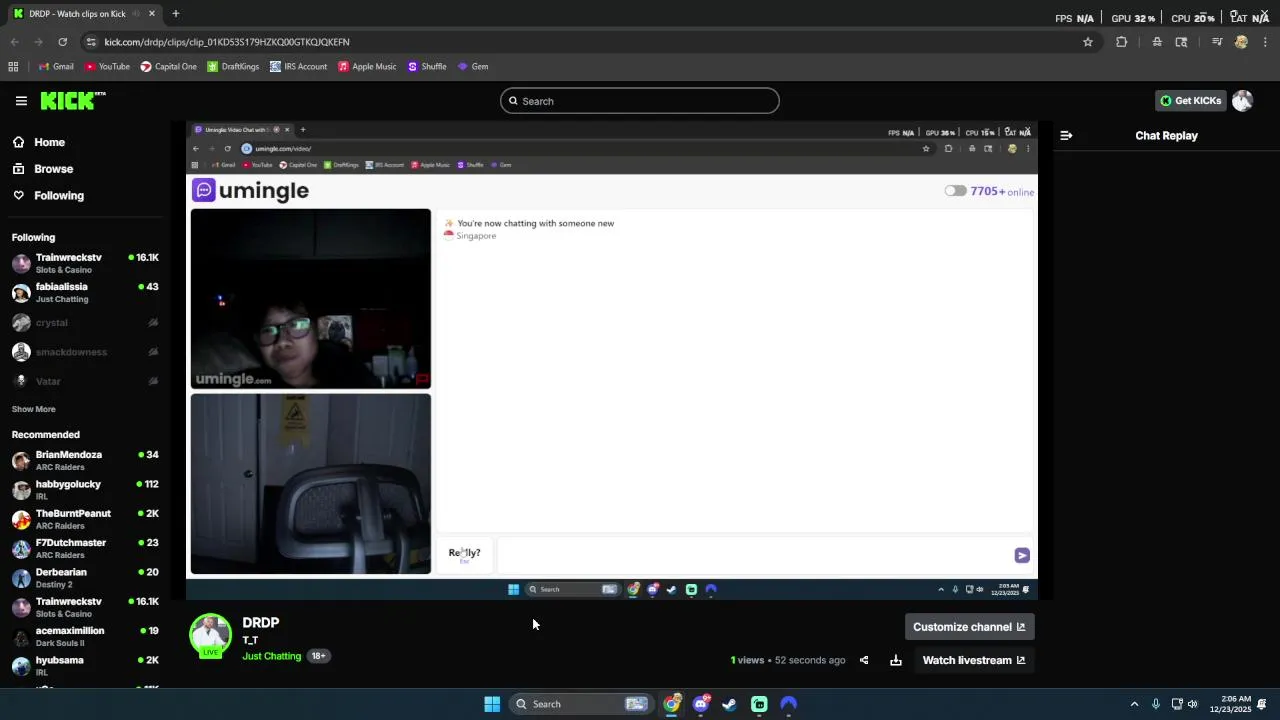The height and width of the screenshot is (720, 1280).
Task: Open Chrome three-dot menu
Action: pos(1265,42)
